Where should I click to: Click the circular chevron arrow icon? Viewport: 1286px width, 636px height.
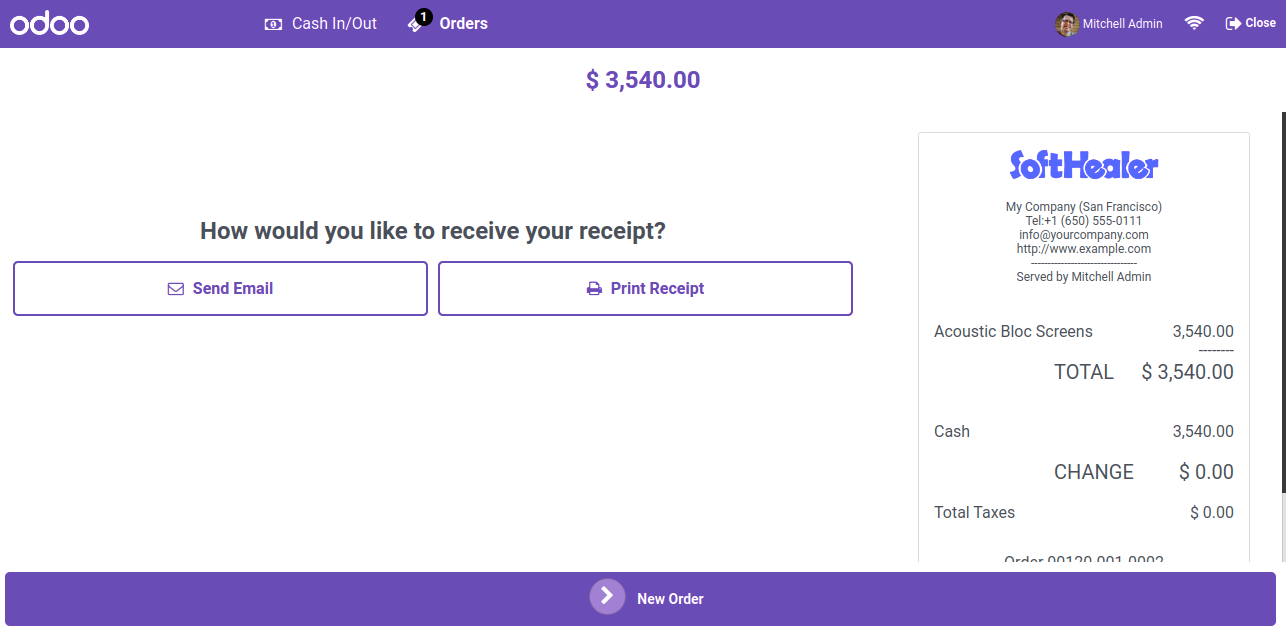pos(607,596)
